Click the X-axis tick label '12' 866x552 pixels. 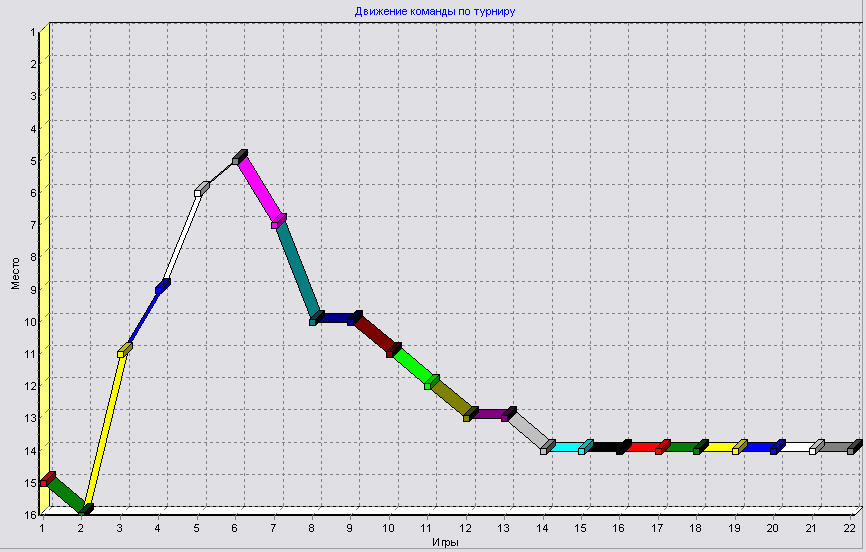(x=466, y=528)
